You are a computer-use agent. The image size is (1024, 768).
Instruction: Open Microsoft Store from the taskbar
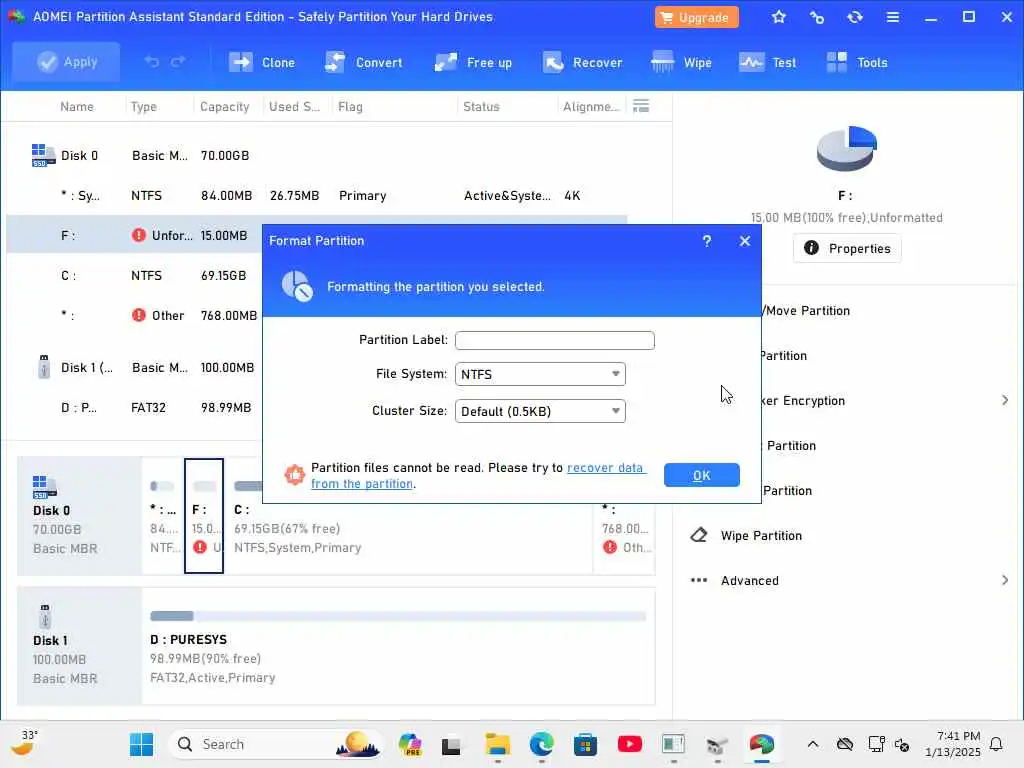[x=586, y=744]
